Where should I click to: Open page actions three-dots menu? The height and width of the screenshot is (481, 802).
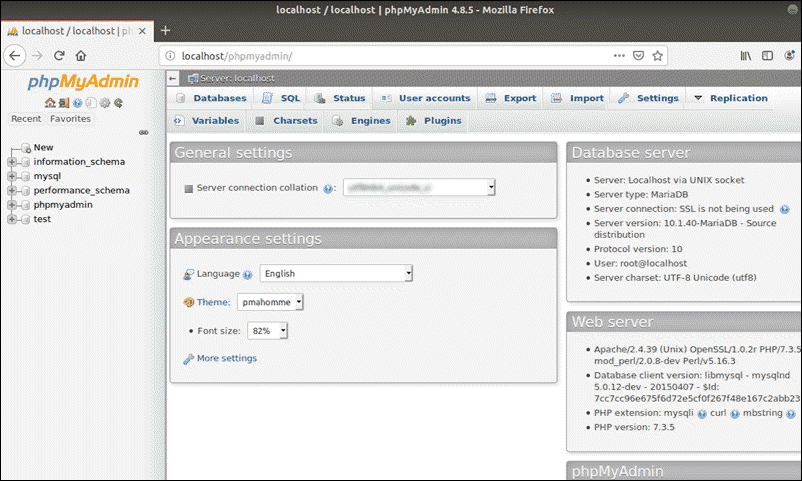click(x=619, y=55)
